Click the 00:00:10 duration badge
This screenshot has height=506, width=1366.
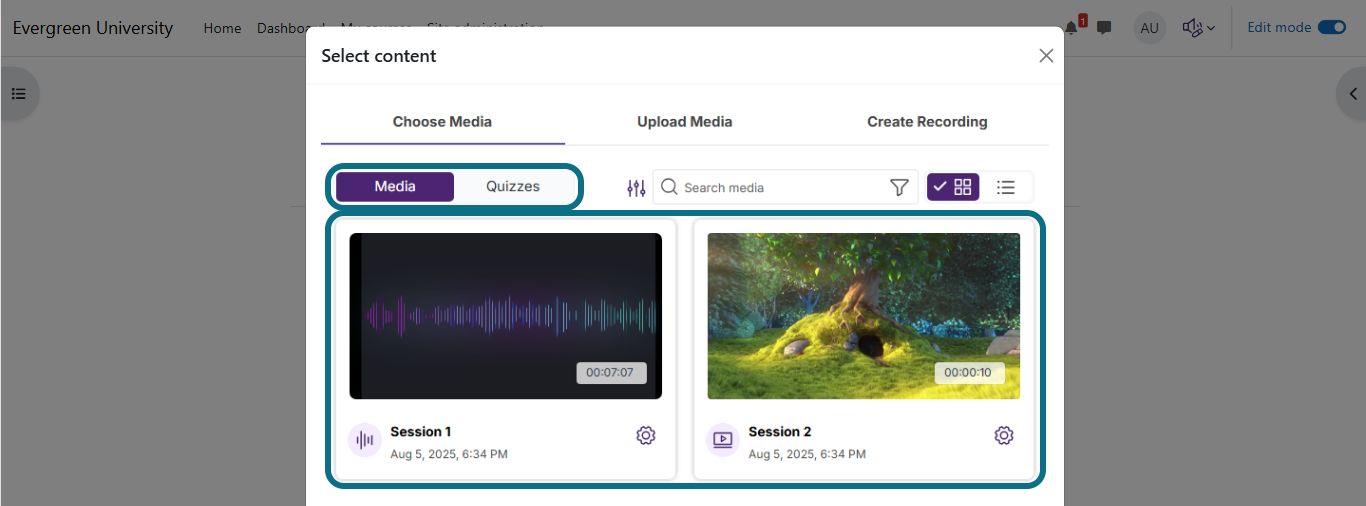point(970,373)
